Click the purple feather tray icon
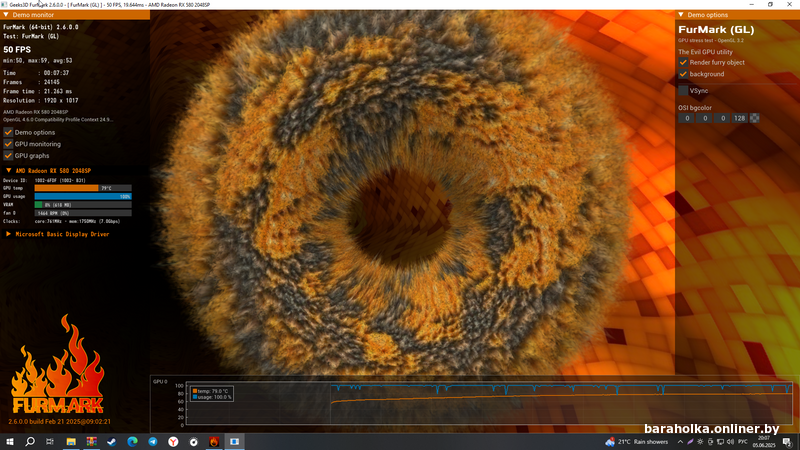 (x=690, y=442)
